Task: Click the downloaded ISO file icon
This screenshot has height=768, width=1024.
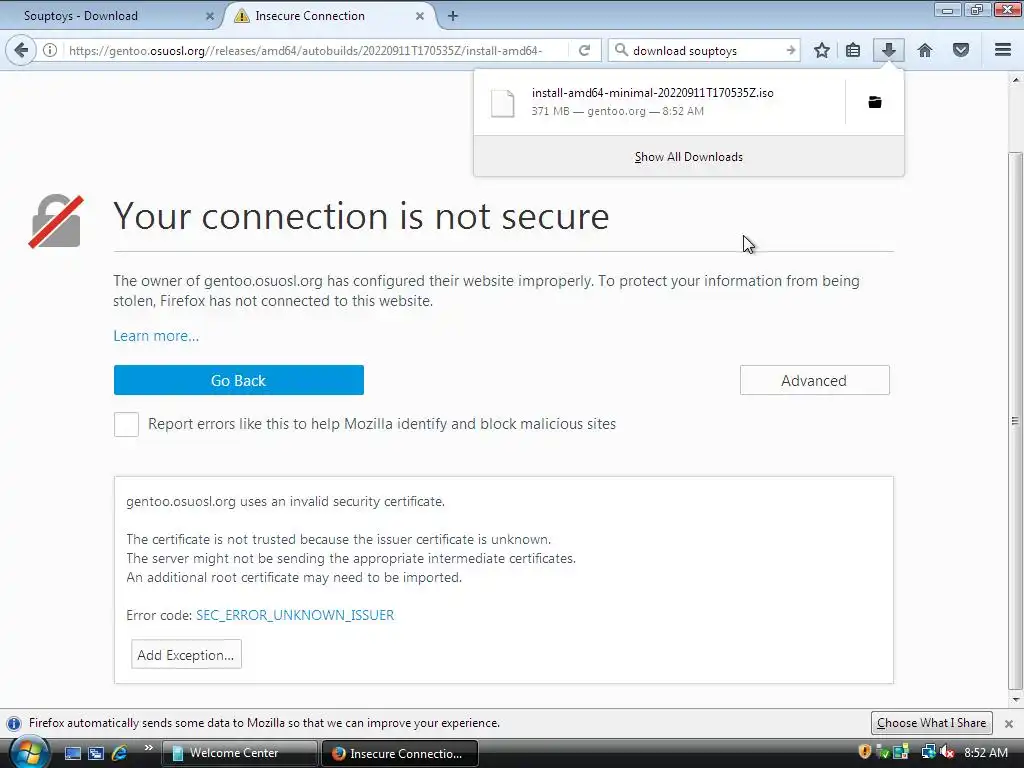Action: coord(503,103)
